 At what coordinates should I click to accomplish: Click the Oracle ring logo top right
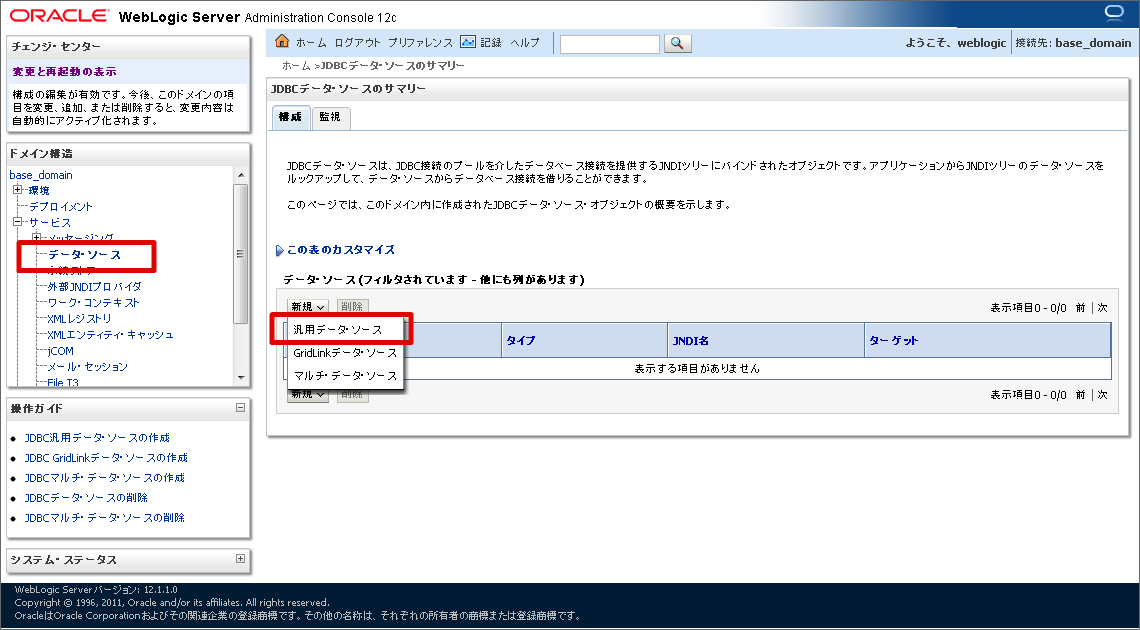[x=1114, y=12]
